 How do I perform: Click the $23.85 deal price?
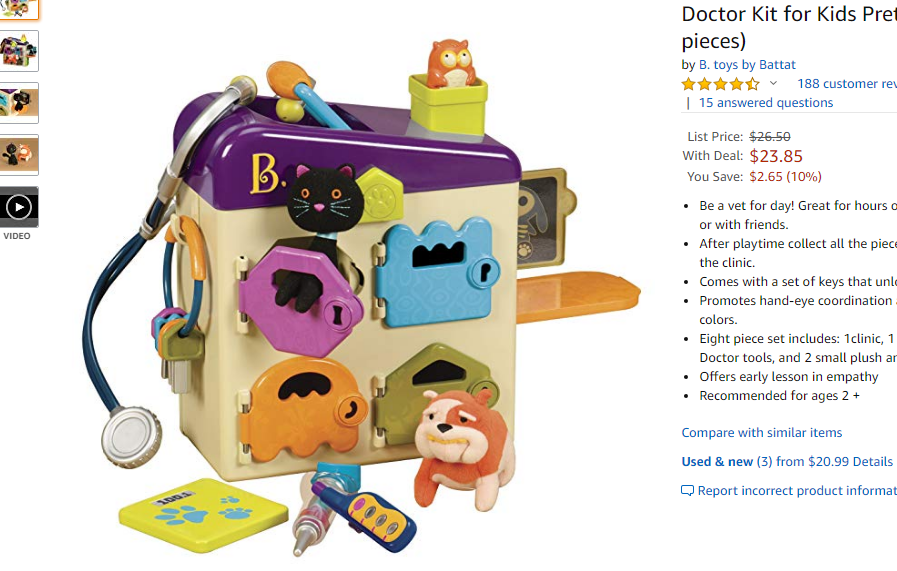(776, 156)
